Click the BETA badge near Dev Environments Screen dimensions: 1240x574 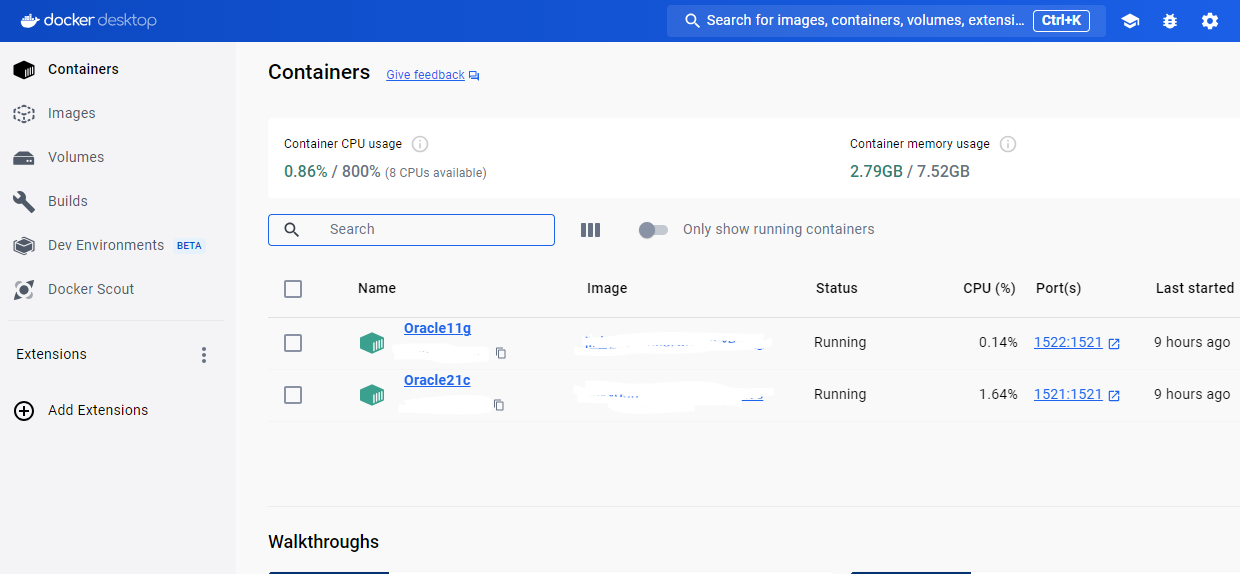(189, 246)
